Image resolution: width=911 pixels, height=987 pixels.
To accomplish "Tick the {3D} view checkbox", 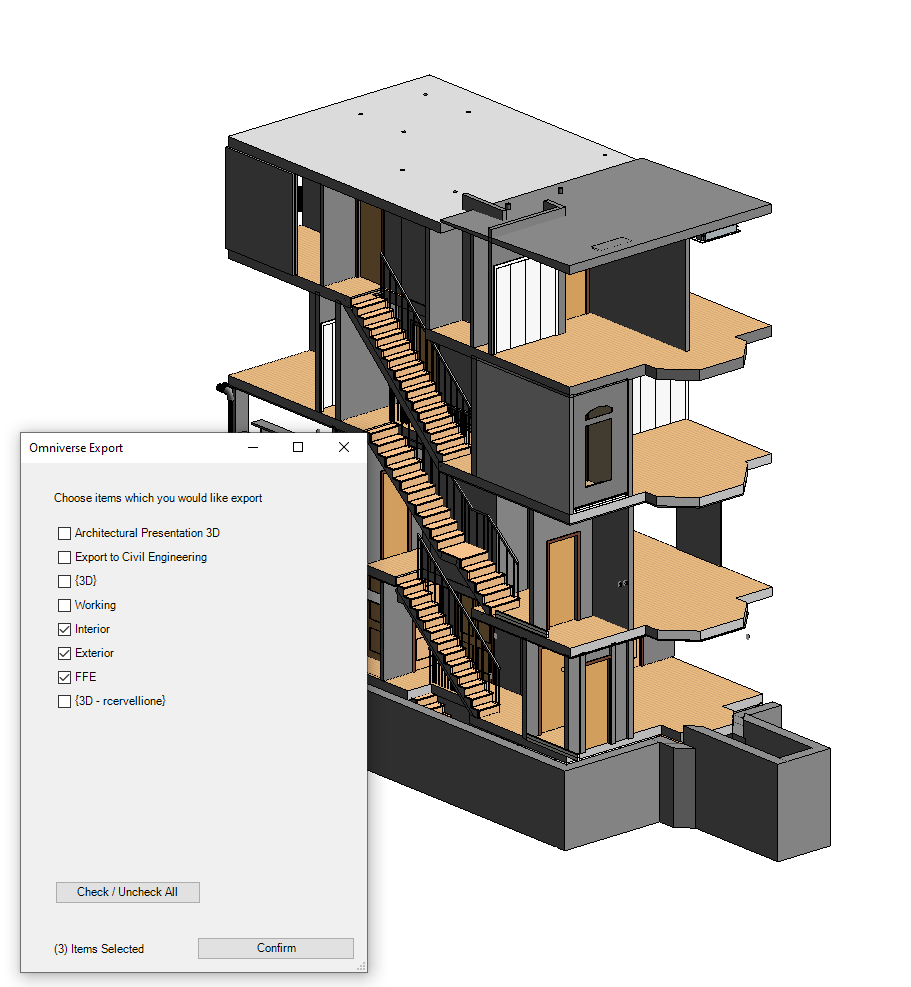I will 64,581.
